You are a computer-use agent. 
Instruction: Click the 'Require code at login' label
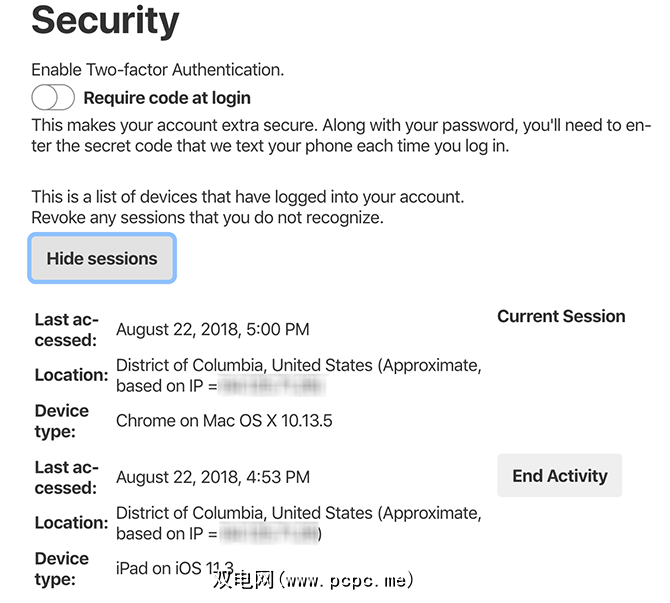tap(167, 98)
